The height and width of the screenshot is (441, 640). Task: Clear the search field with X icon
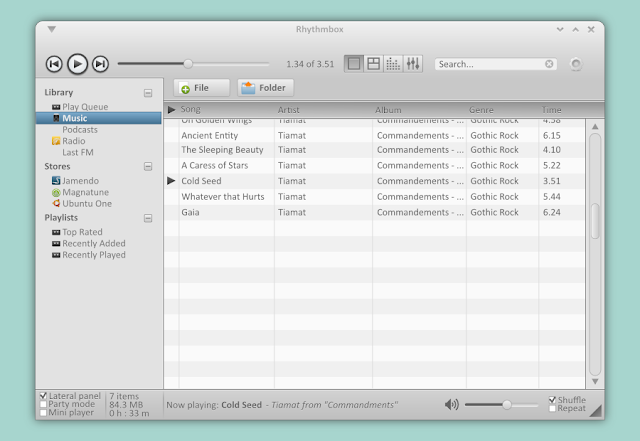[549, 64]
